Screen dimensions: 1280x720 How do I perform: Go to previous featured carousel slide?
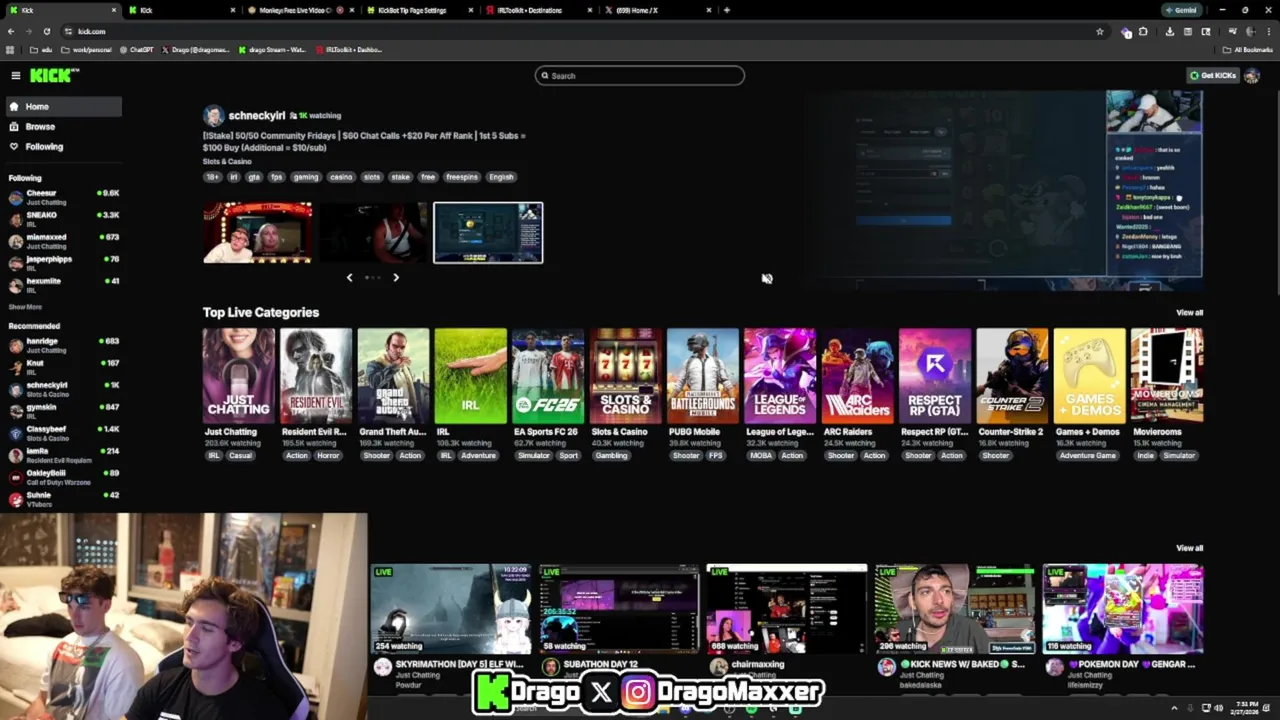349,277
